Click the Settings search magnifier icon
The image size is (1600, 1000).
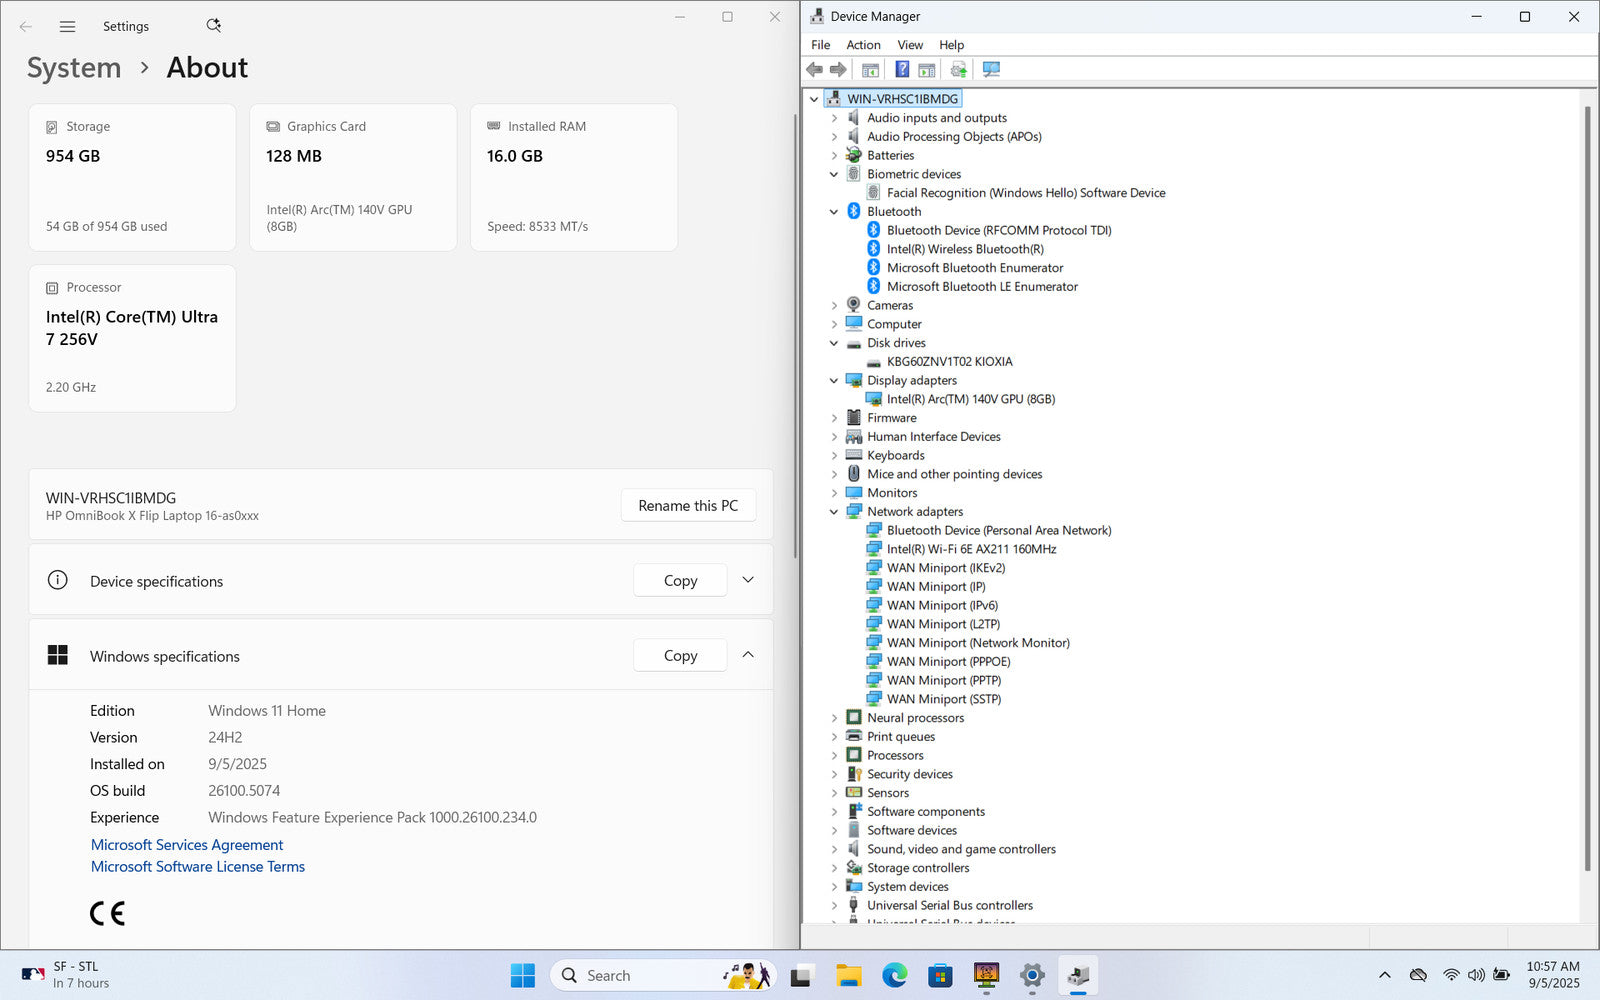point(213,26)
